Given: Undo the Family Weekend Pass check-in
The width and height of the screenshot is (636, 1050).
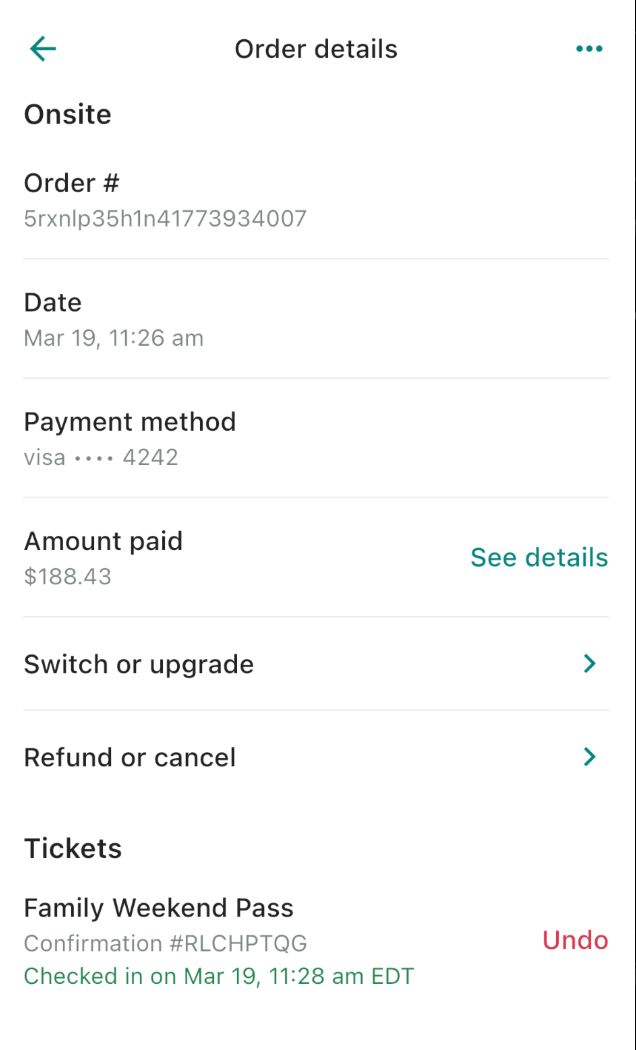Looking at the screenshot, I should click(x=575, y=940).
